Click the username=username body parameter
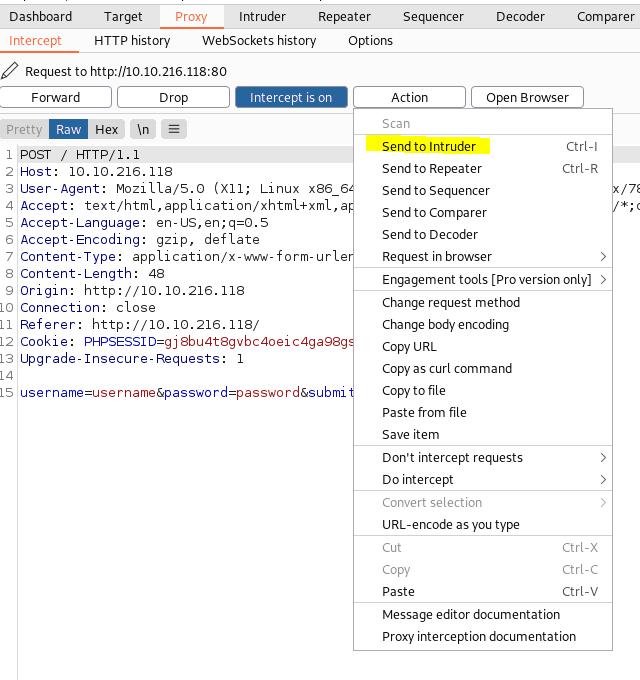Viewport: 640px width, 680px height. click(88, 392)
